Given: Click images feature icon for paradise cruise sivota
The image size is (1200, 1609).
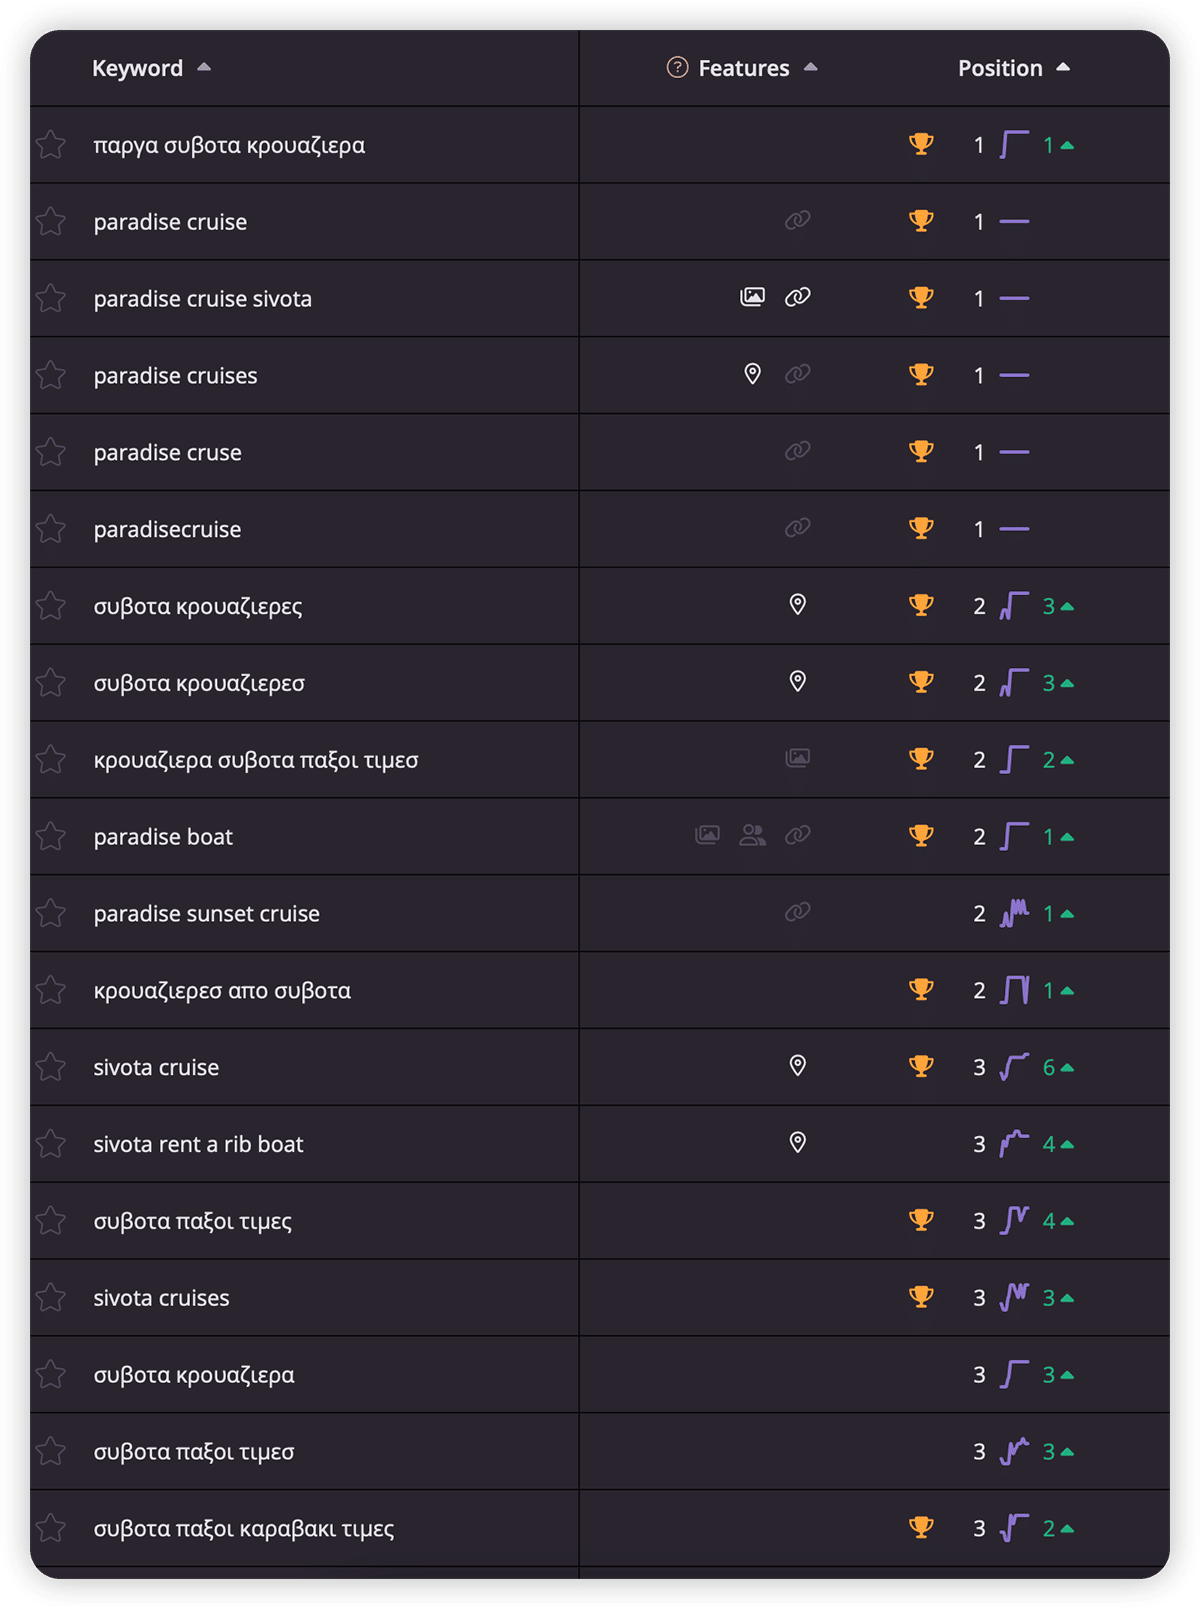Looking at the screenshot, I should pos(752,297).
